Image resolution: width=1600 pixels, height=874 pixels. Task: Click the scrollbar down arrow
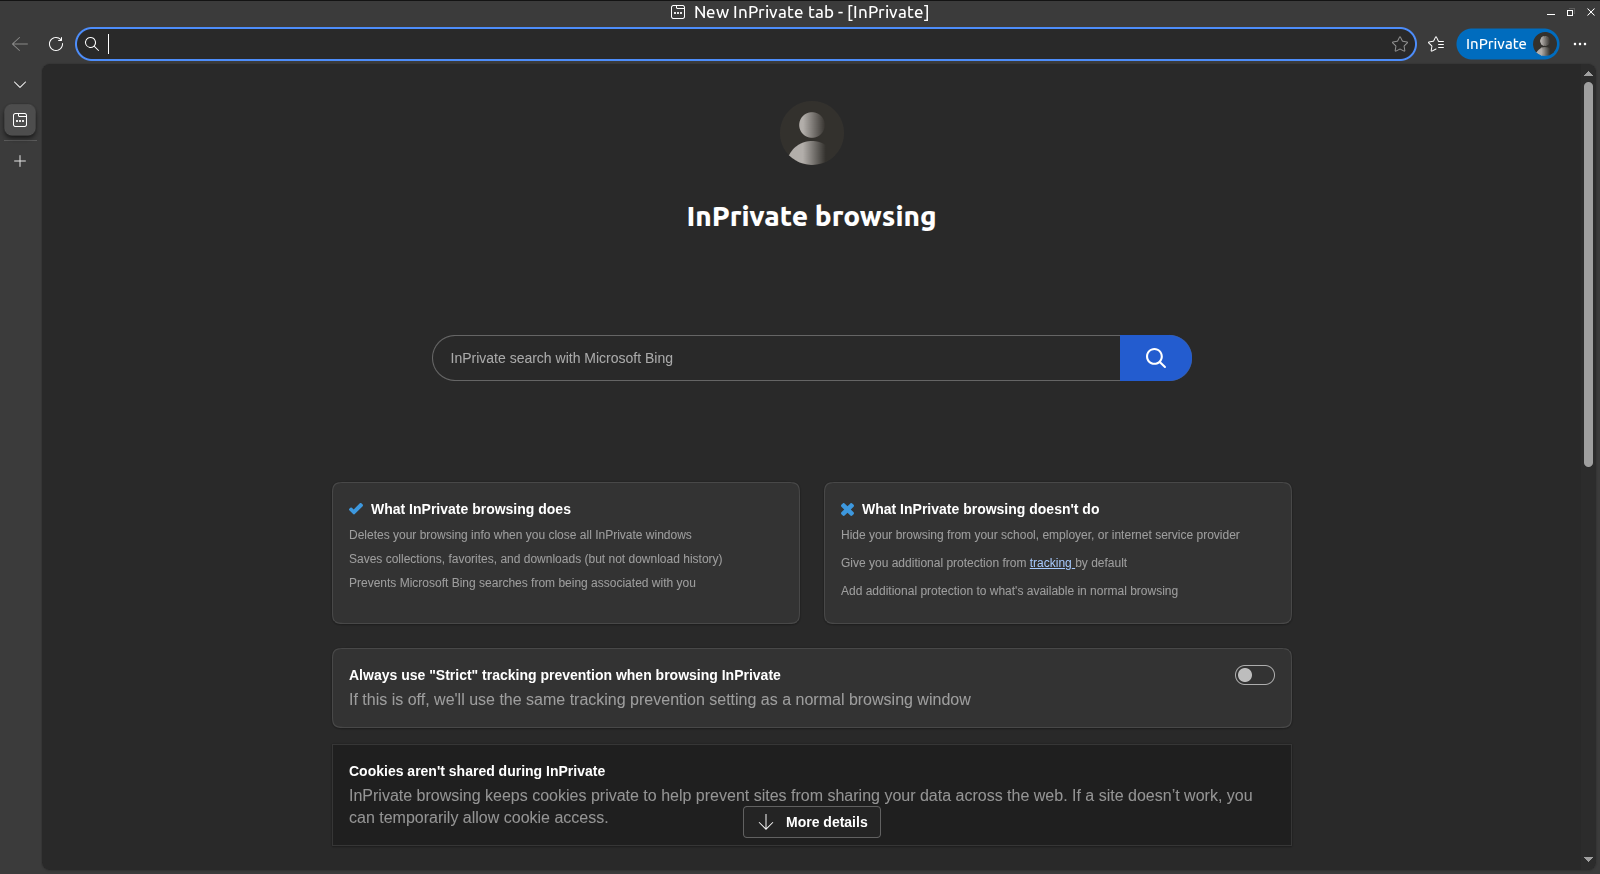point(1588,859)
